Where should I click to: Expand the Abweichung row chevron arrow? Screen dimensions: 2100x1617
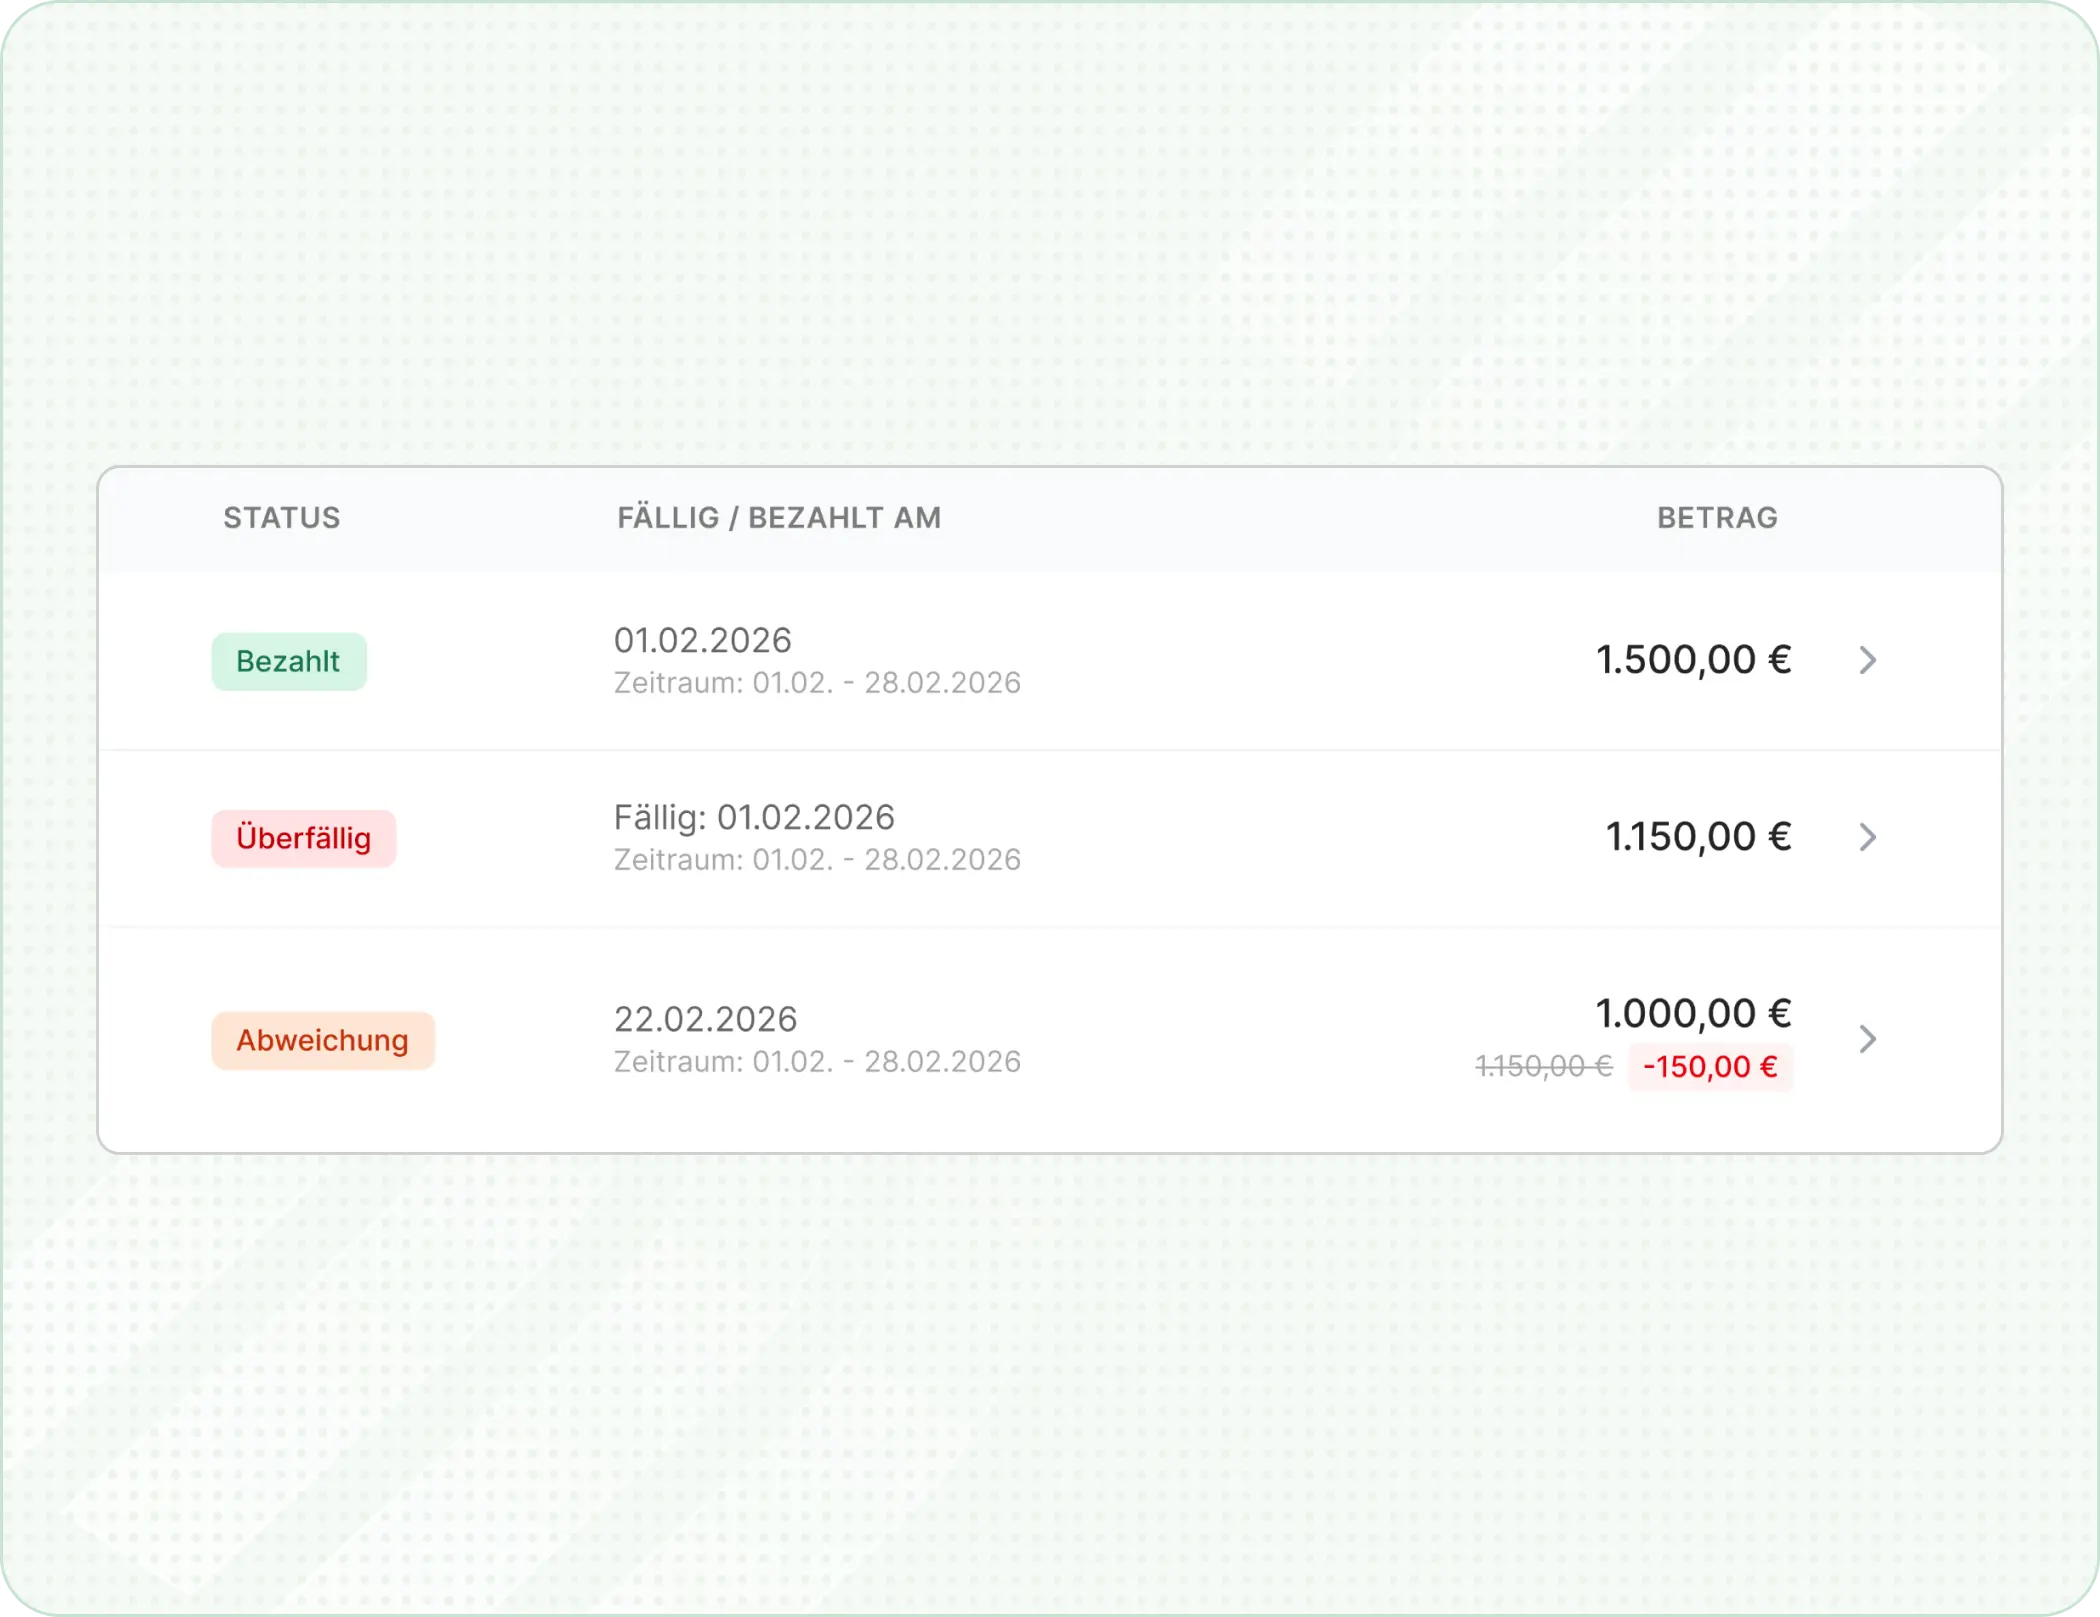pos(1867,1039)
